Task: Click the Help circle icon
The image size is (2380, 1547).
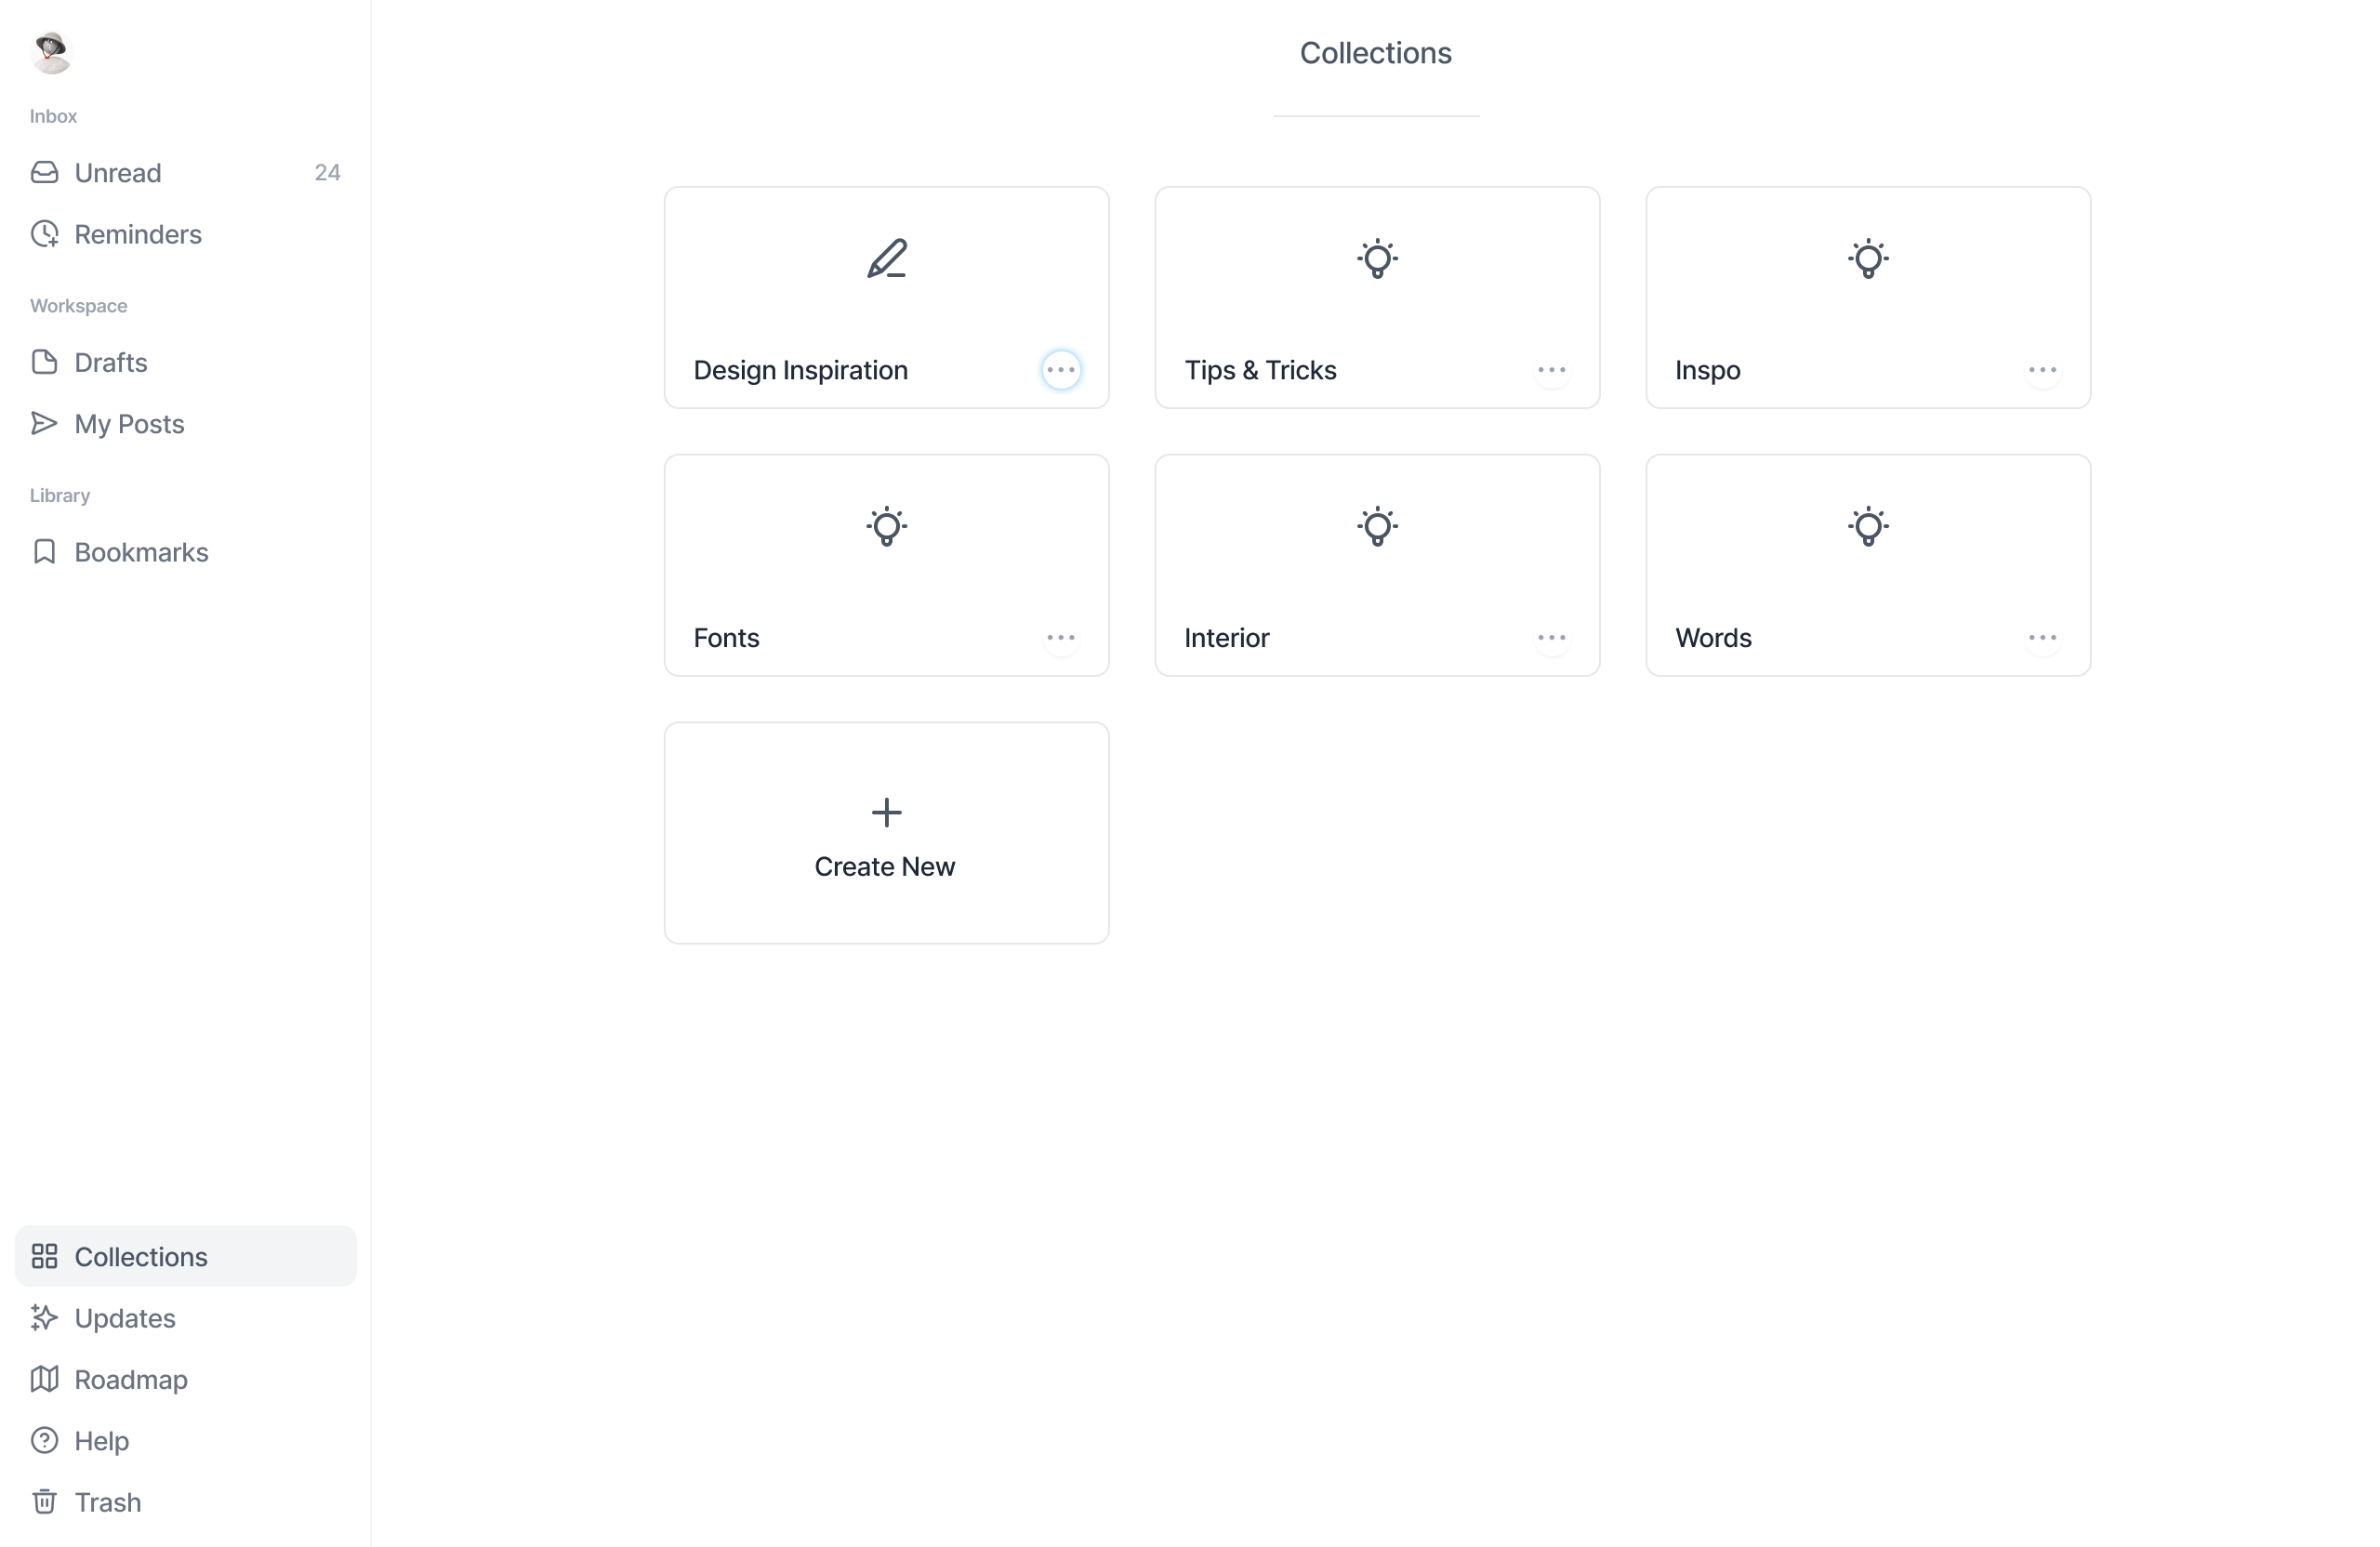Action: (46, 1439)
